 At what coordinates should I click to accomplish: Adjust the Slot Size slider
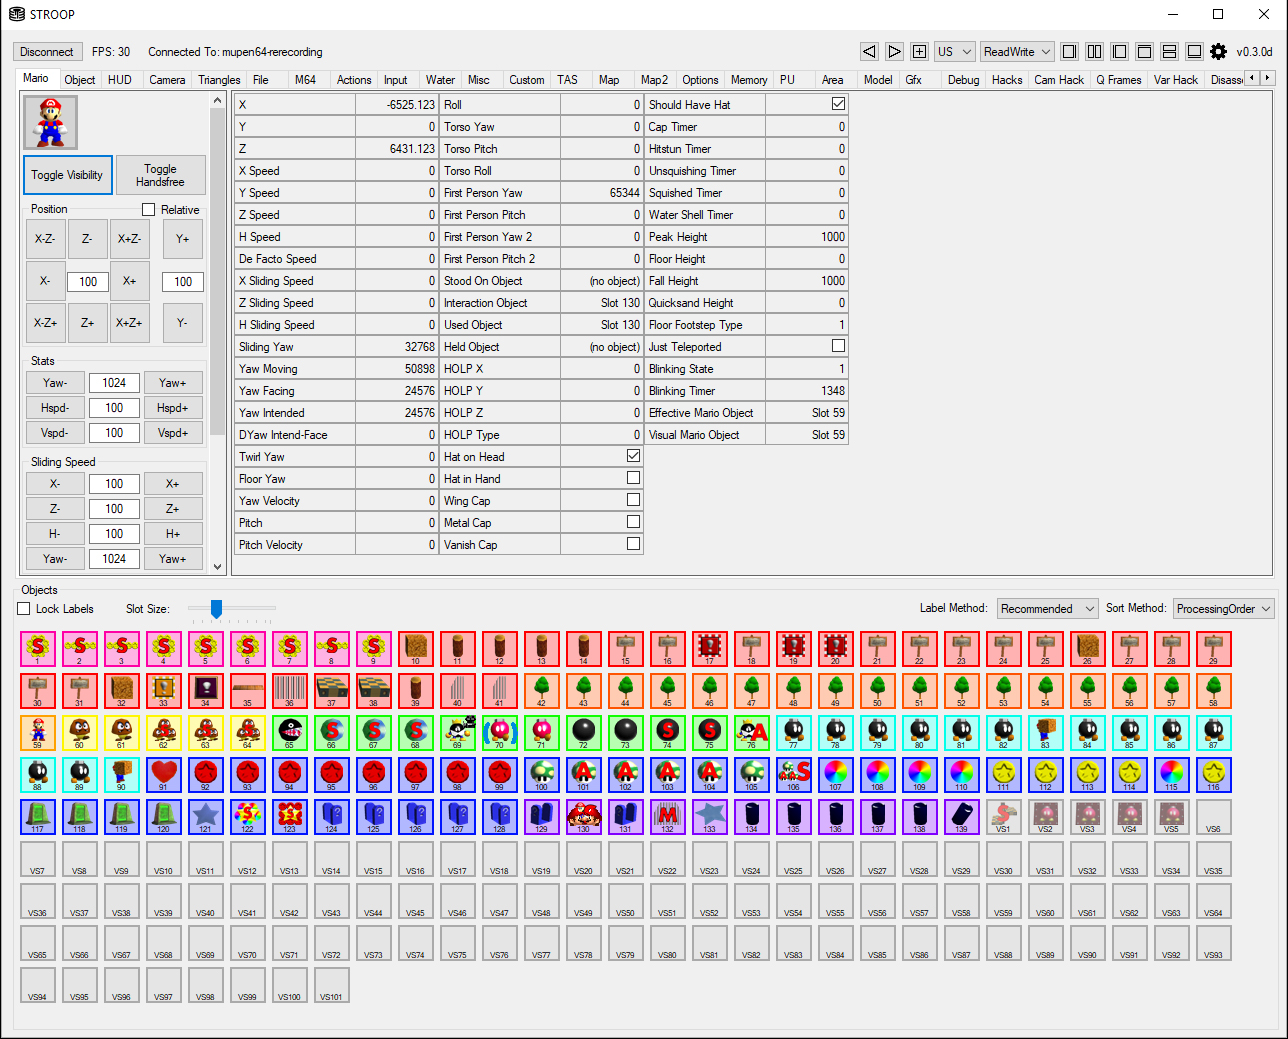216,608
